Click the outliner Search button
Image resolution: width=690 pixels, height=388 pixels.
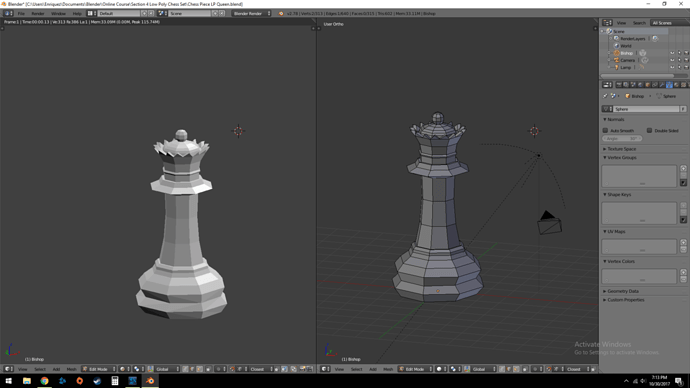pyautogui.click(x=639, y=23)
